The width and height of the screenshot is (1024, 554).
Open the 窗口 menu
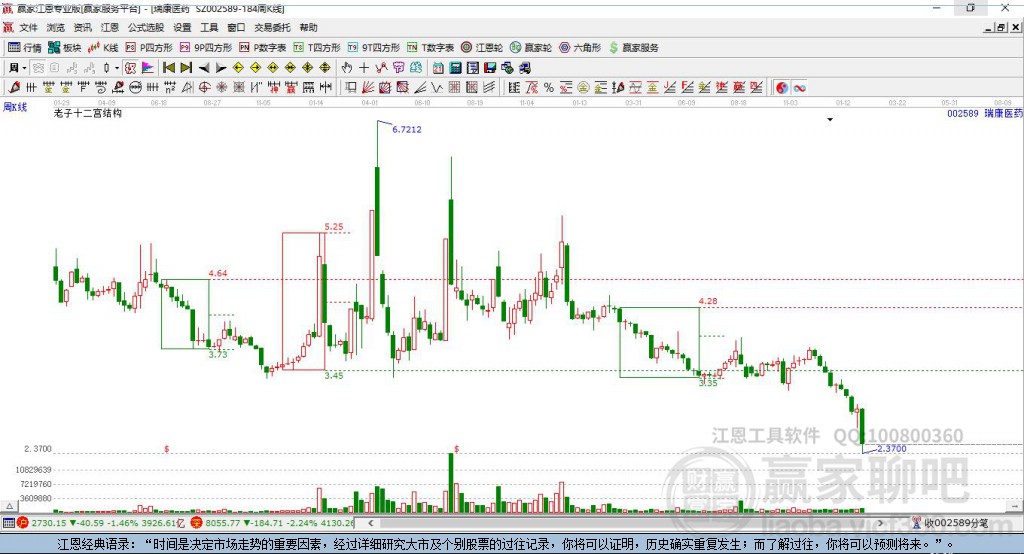tap(236, 27)
